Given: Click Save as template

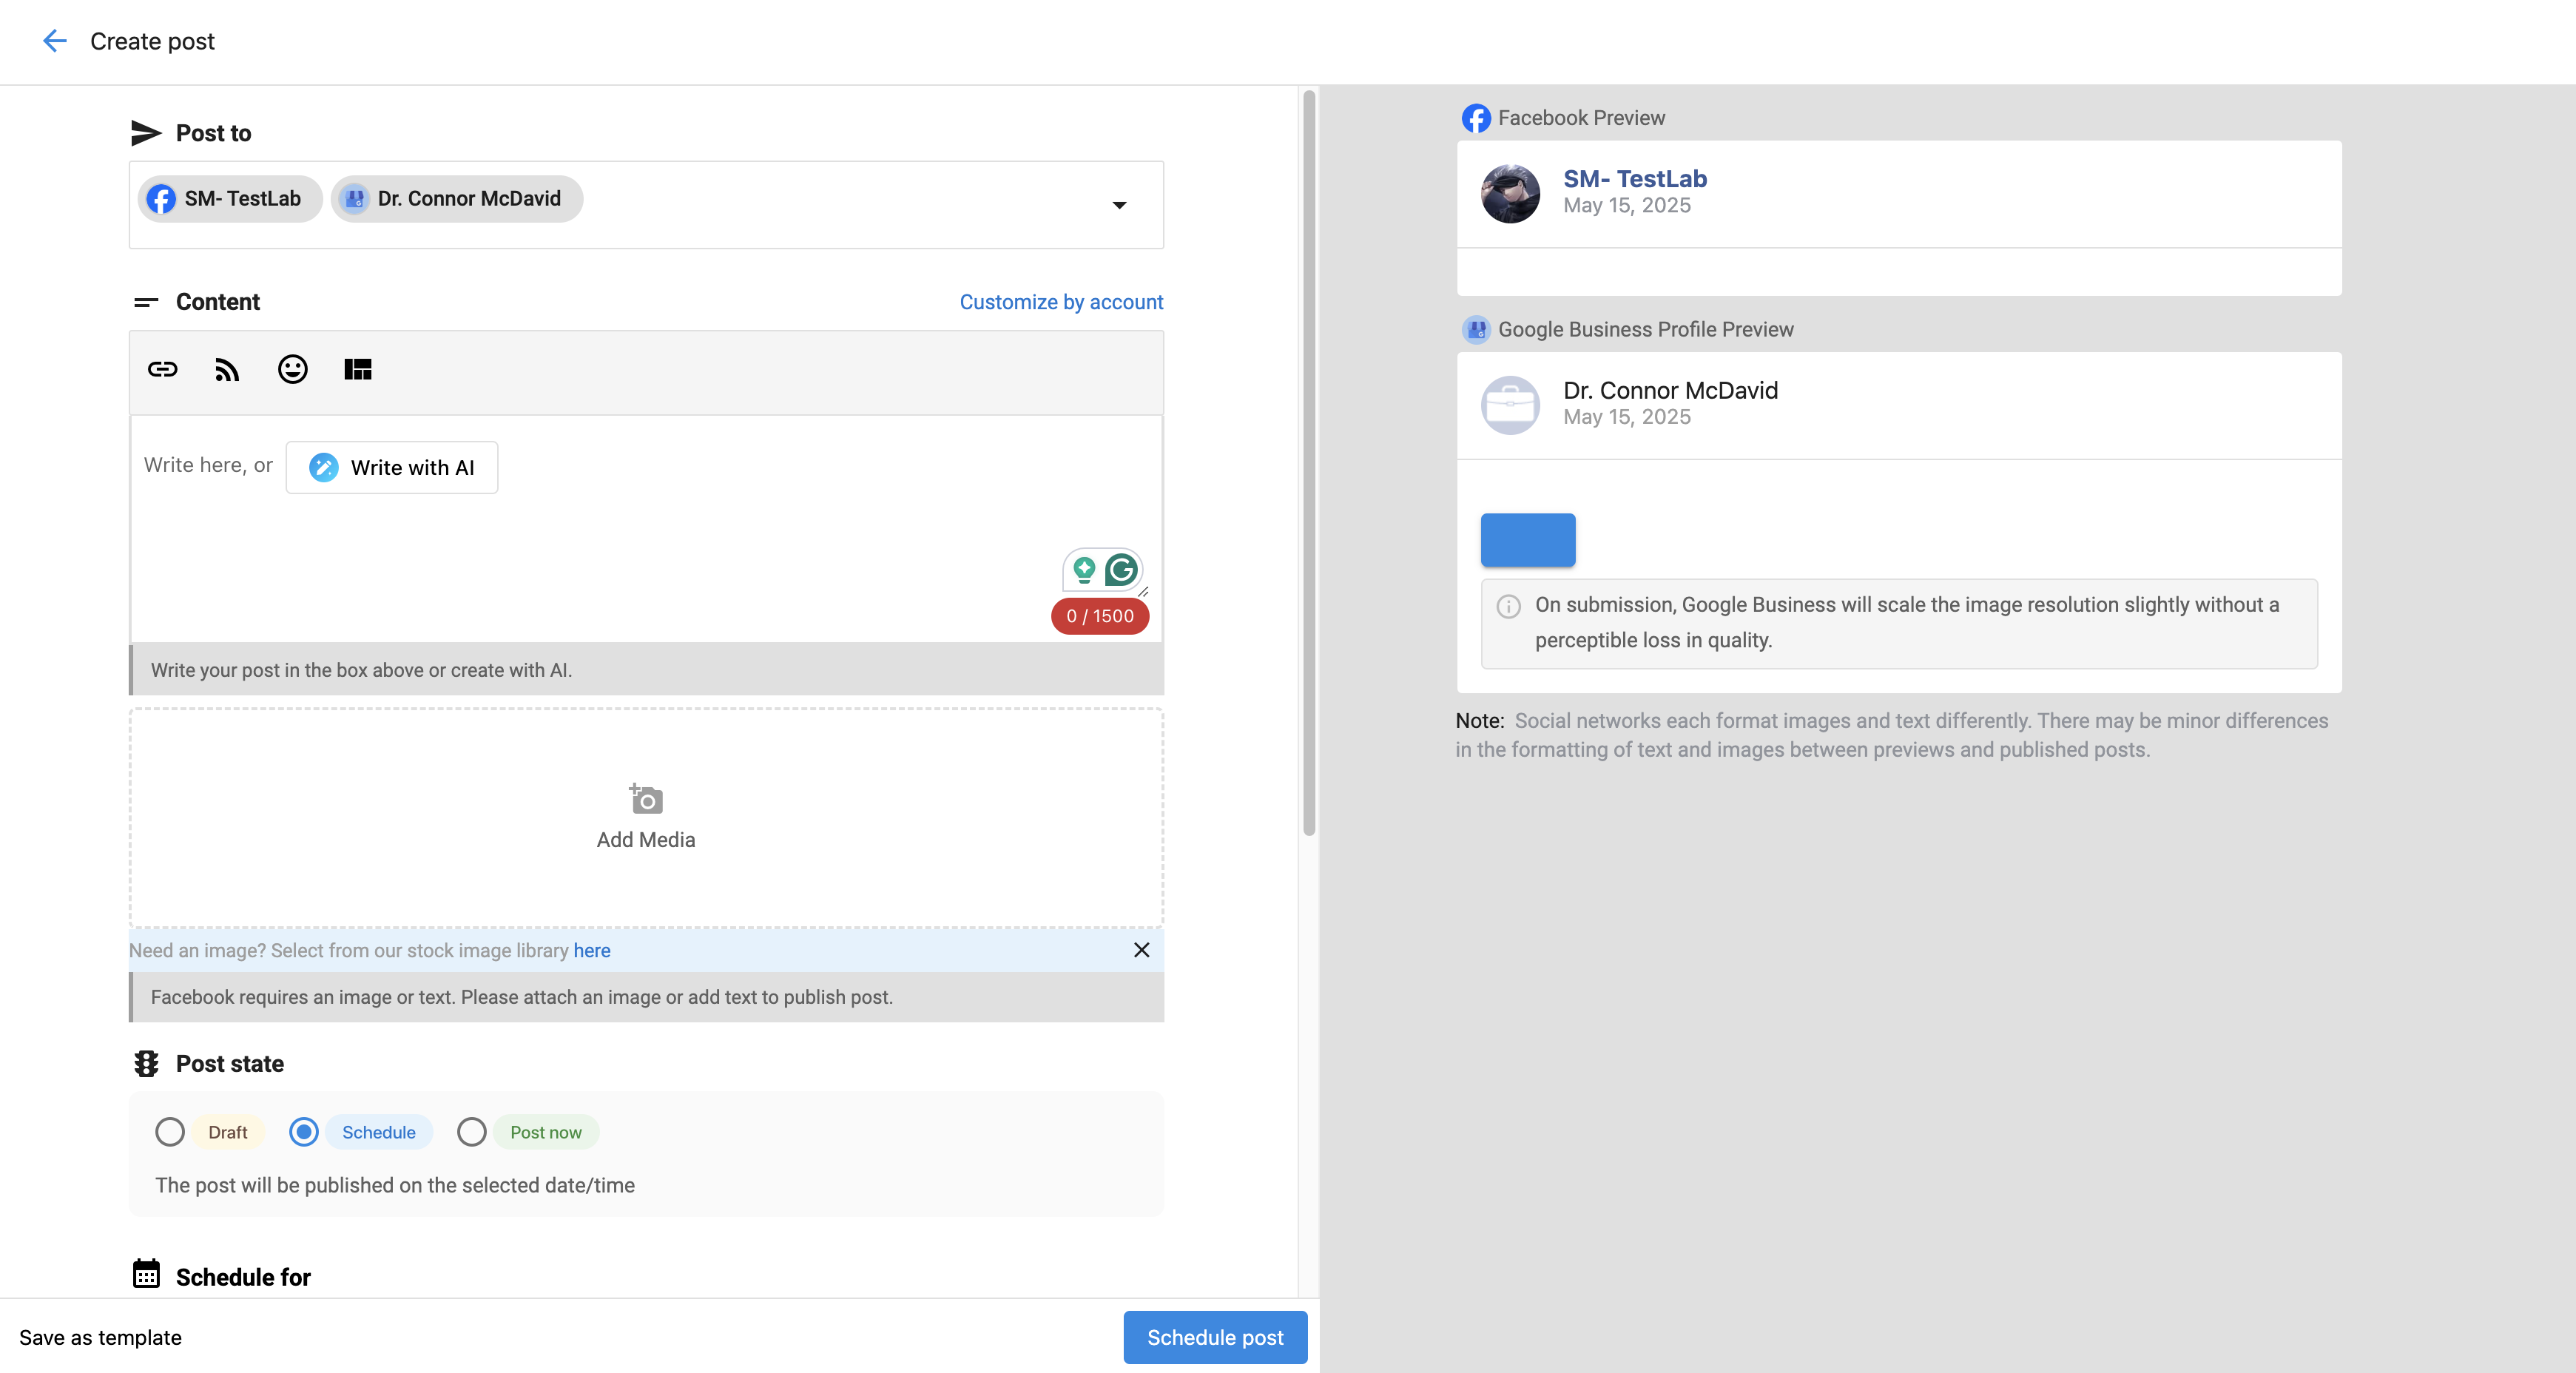Looking at the screenshot, I should (x=100, y=1338).
